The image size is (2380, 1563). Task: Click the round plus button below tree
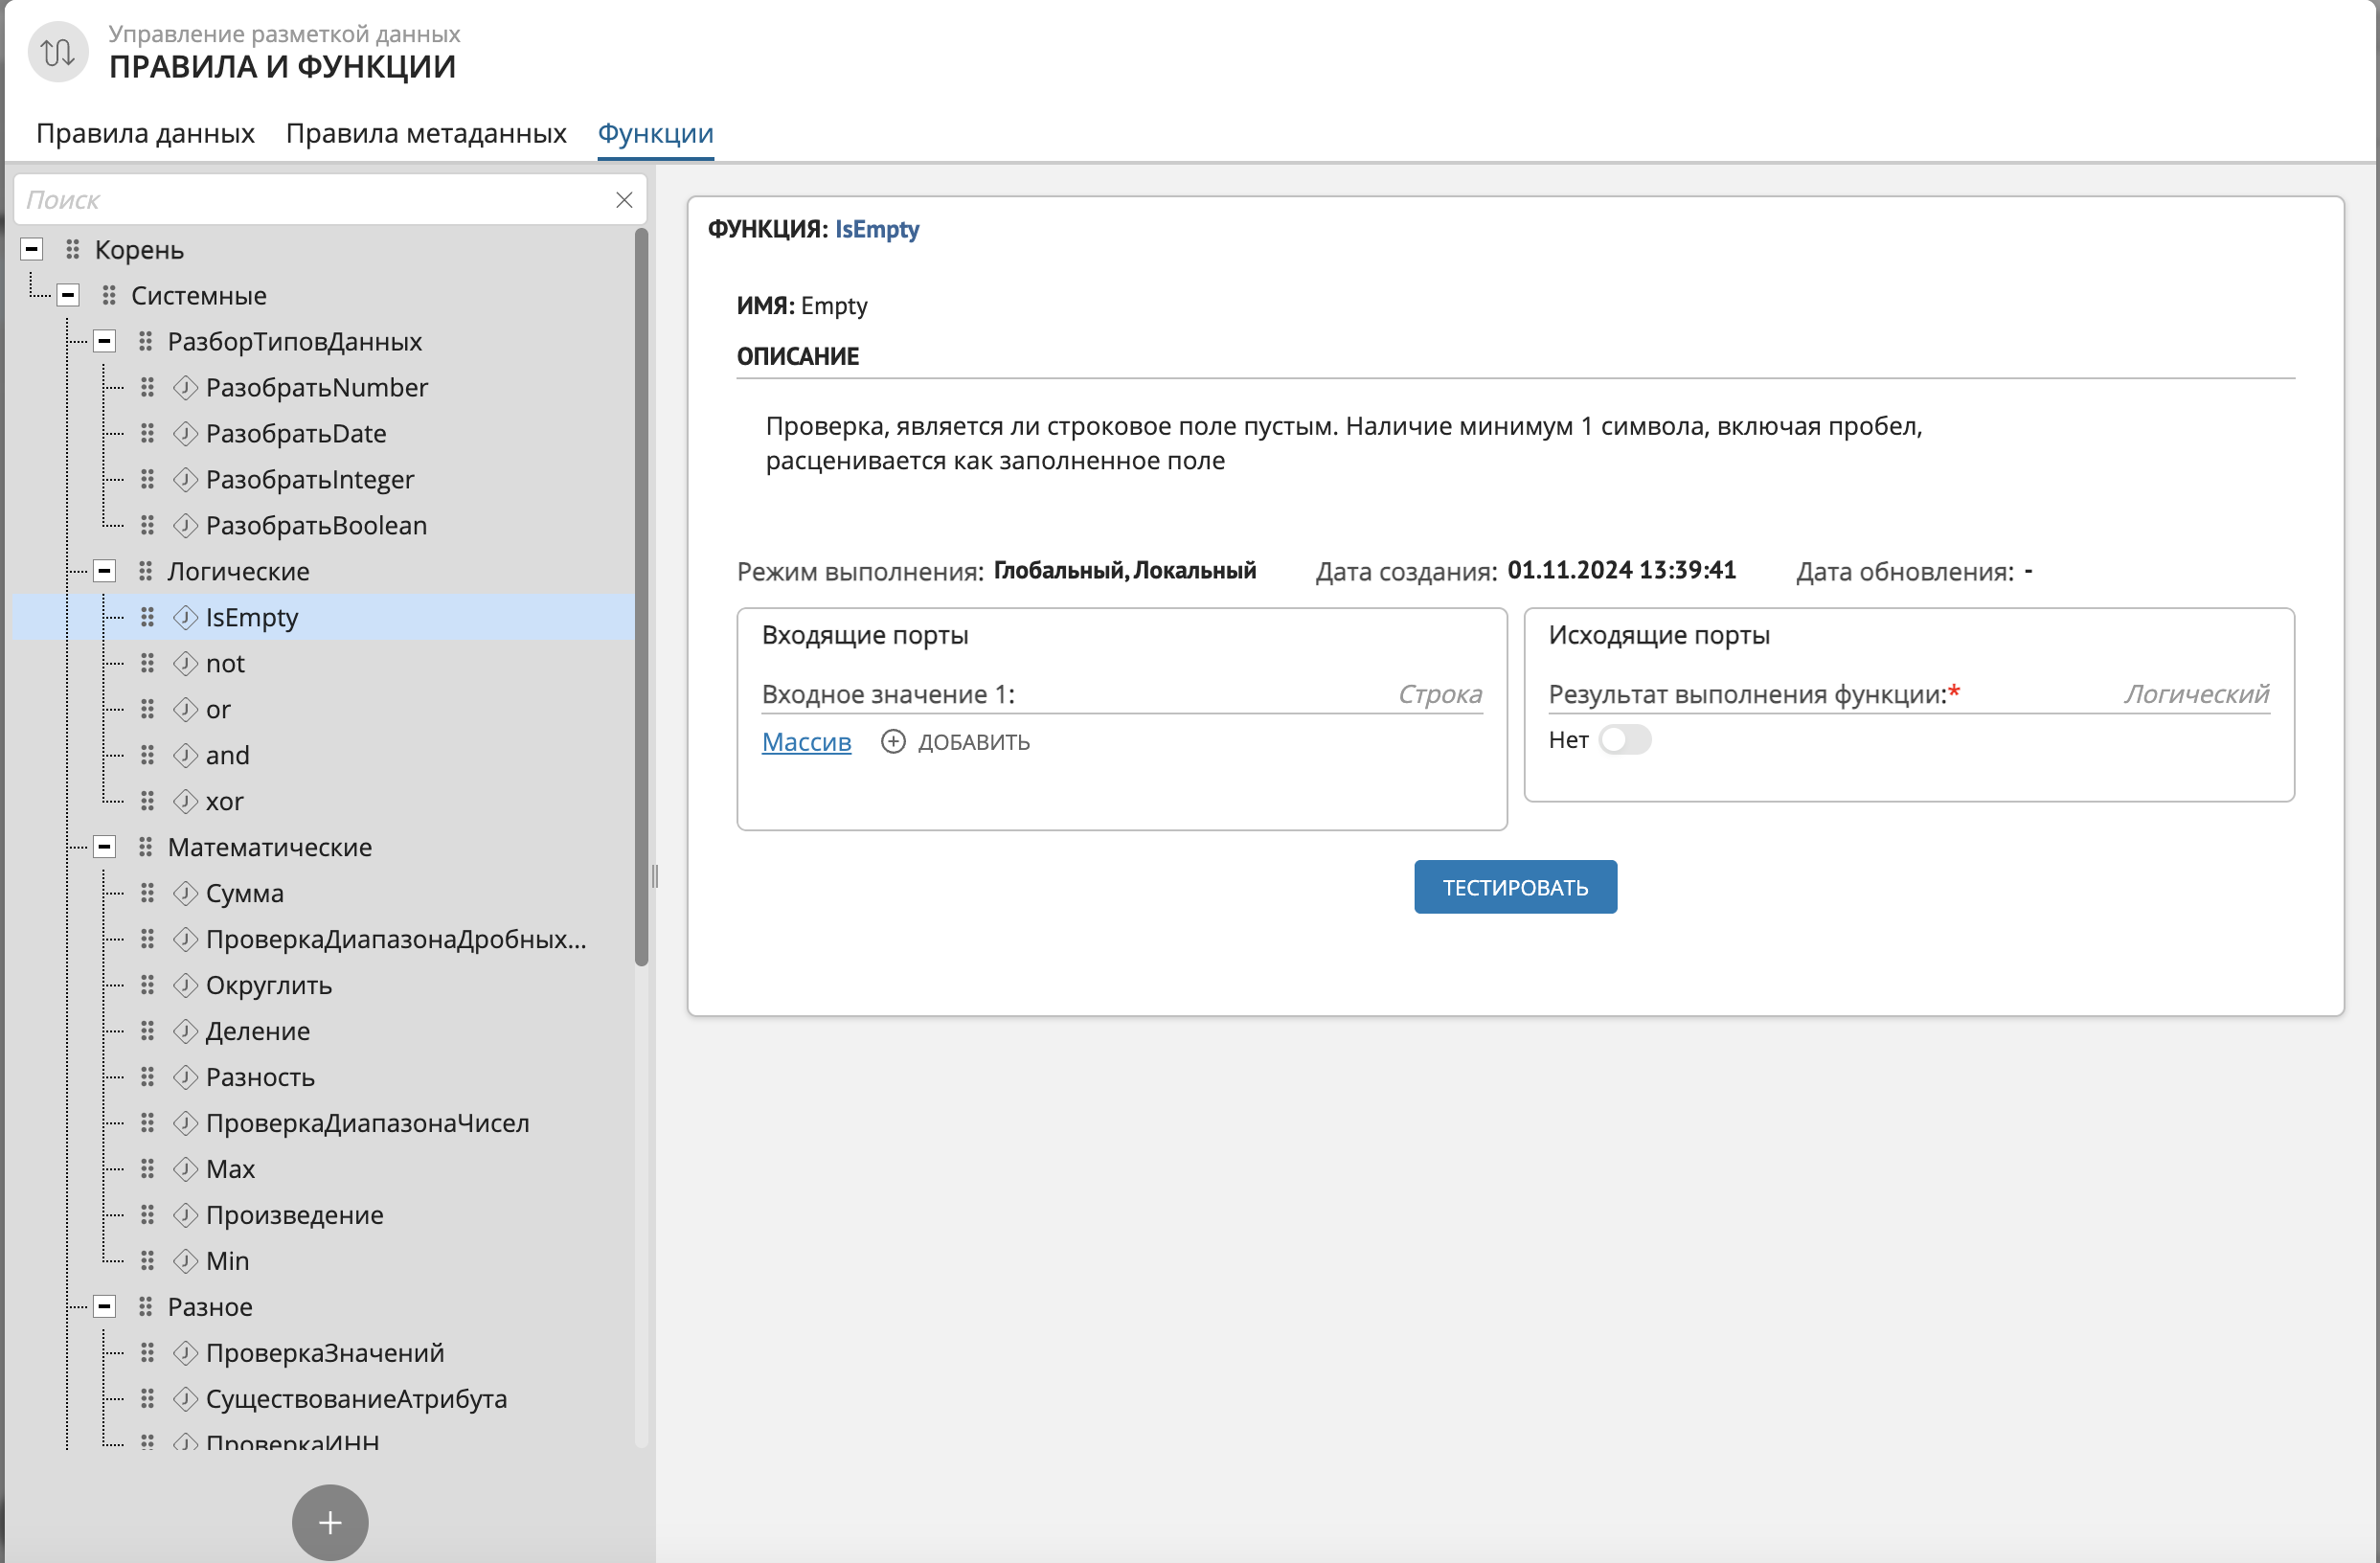330,1522
